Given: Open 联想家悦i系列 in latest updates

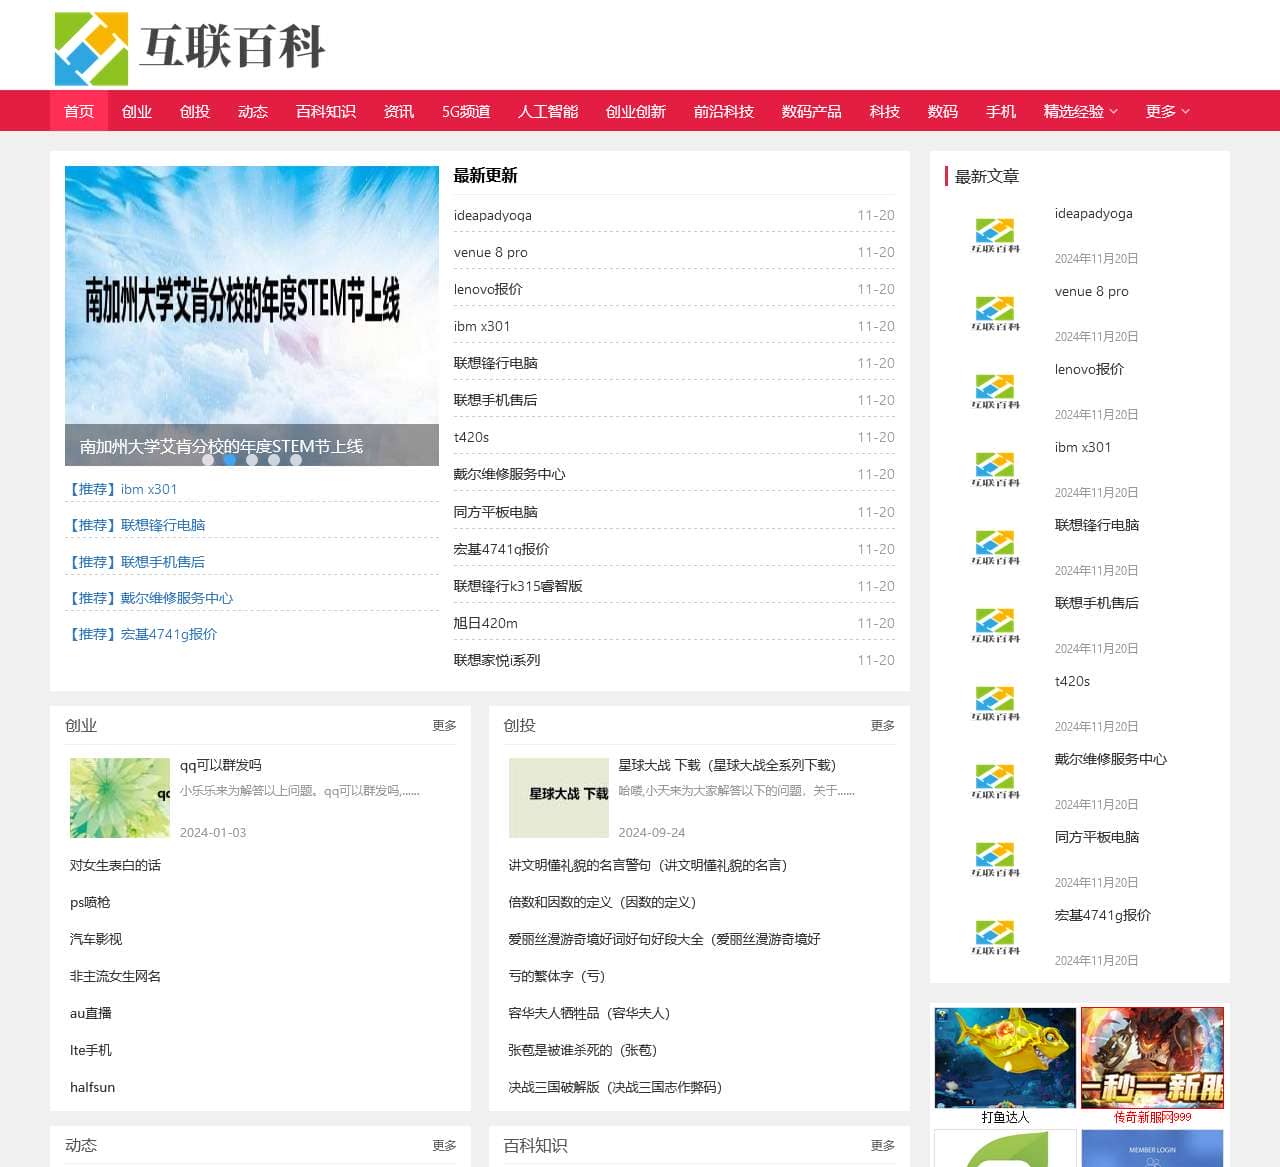Looking at the screenshot, I should pos(497,660).
